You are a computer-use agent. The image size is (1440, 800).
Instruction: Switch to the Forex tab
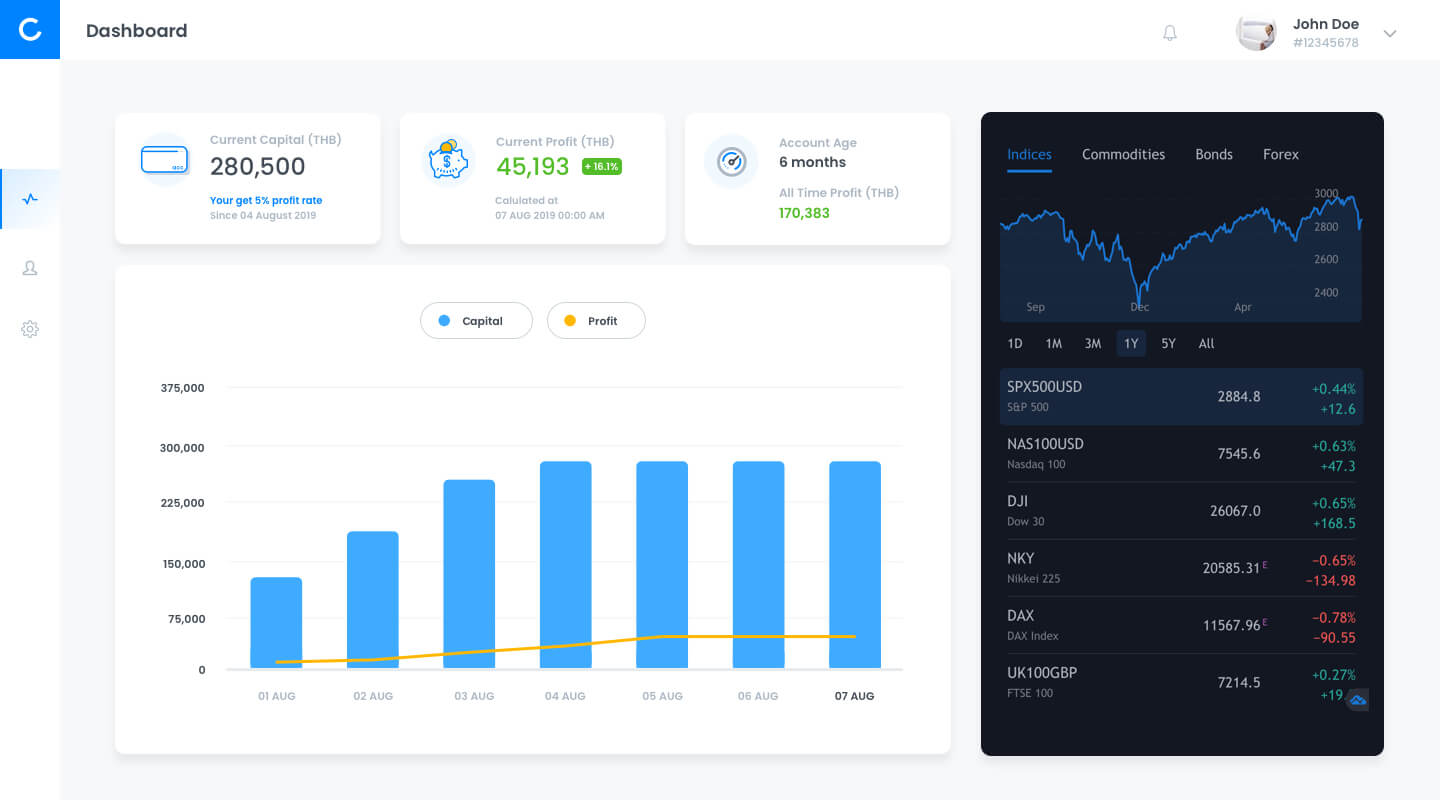1280,155
